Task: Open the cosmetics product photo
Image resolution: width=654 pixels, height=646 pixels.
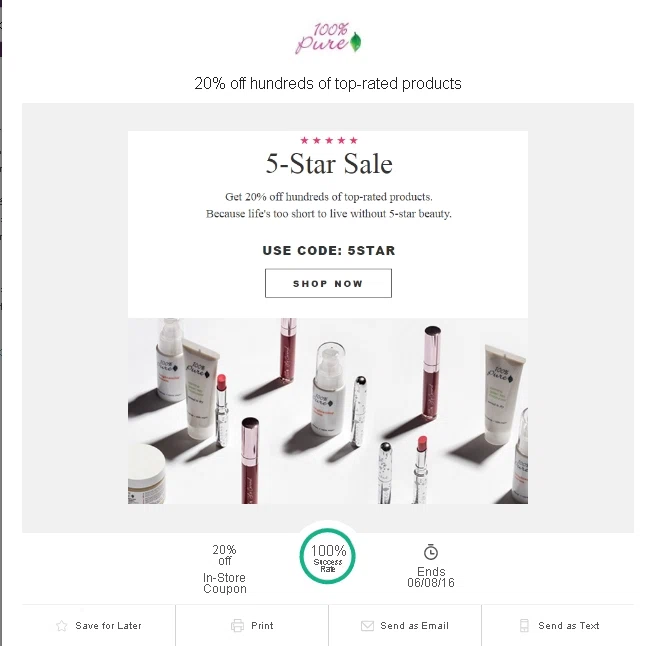Action: [x=328, y=411]
